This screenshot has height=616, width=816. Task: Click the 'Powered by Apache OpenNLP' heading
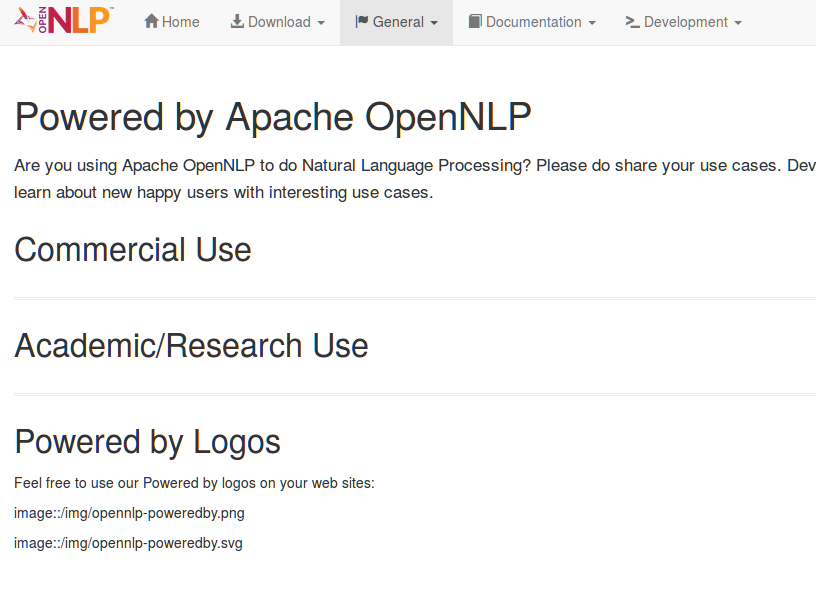273,117
